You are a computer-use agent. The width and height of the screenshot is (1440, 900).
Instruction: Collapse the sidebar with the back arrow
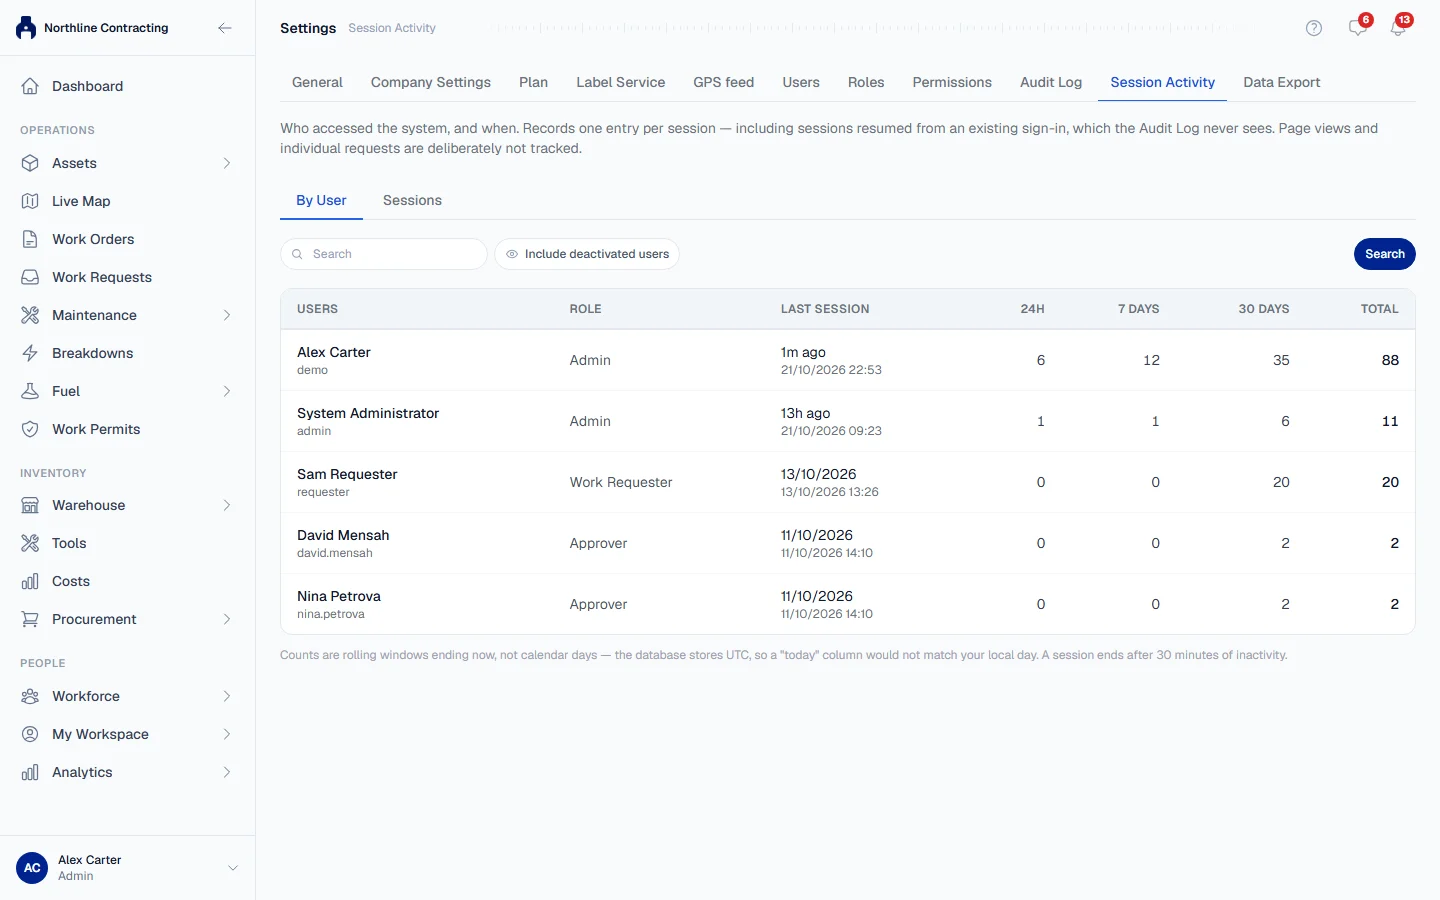pos(225,28)
